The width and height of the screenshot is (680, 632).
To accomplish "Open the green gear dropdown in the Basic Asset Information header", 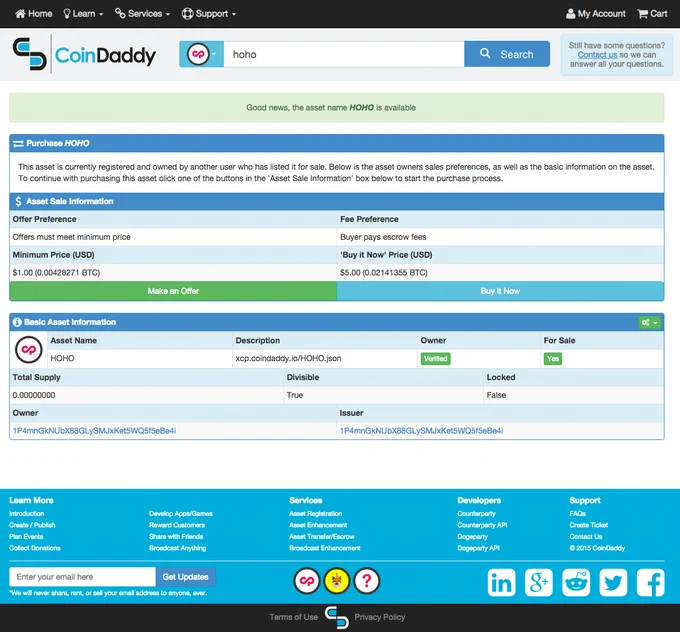I will point(650,322).
